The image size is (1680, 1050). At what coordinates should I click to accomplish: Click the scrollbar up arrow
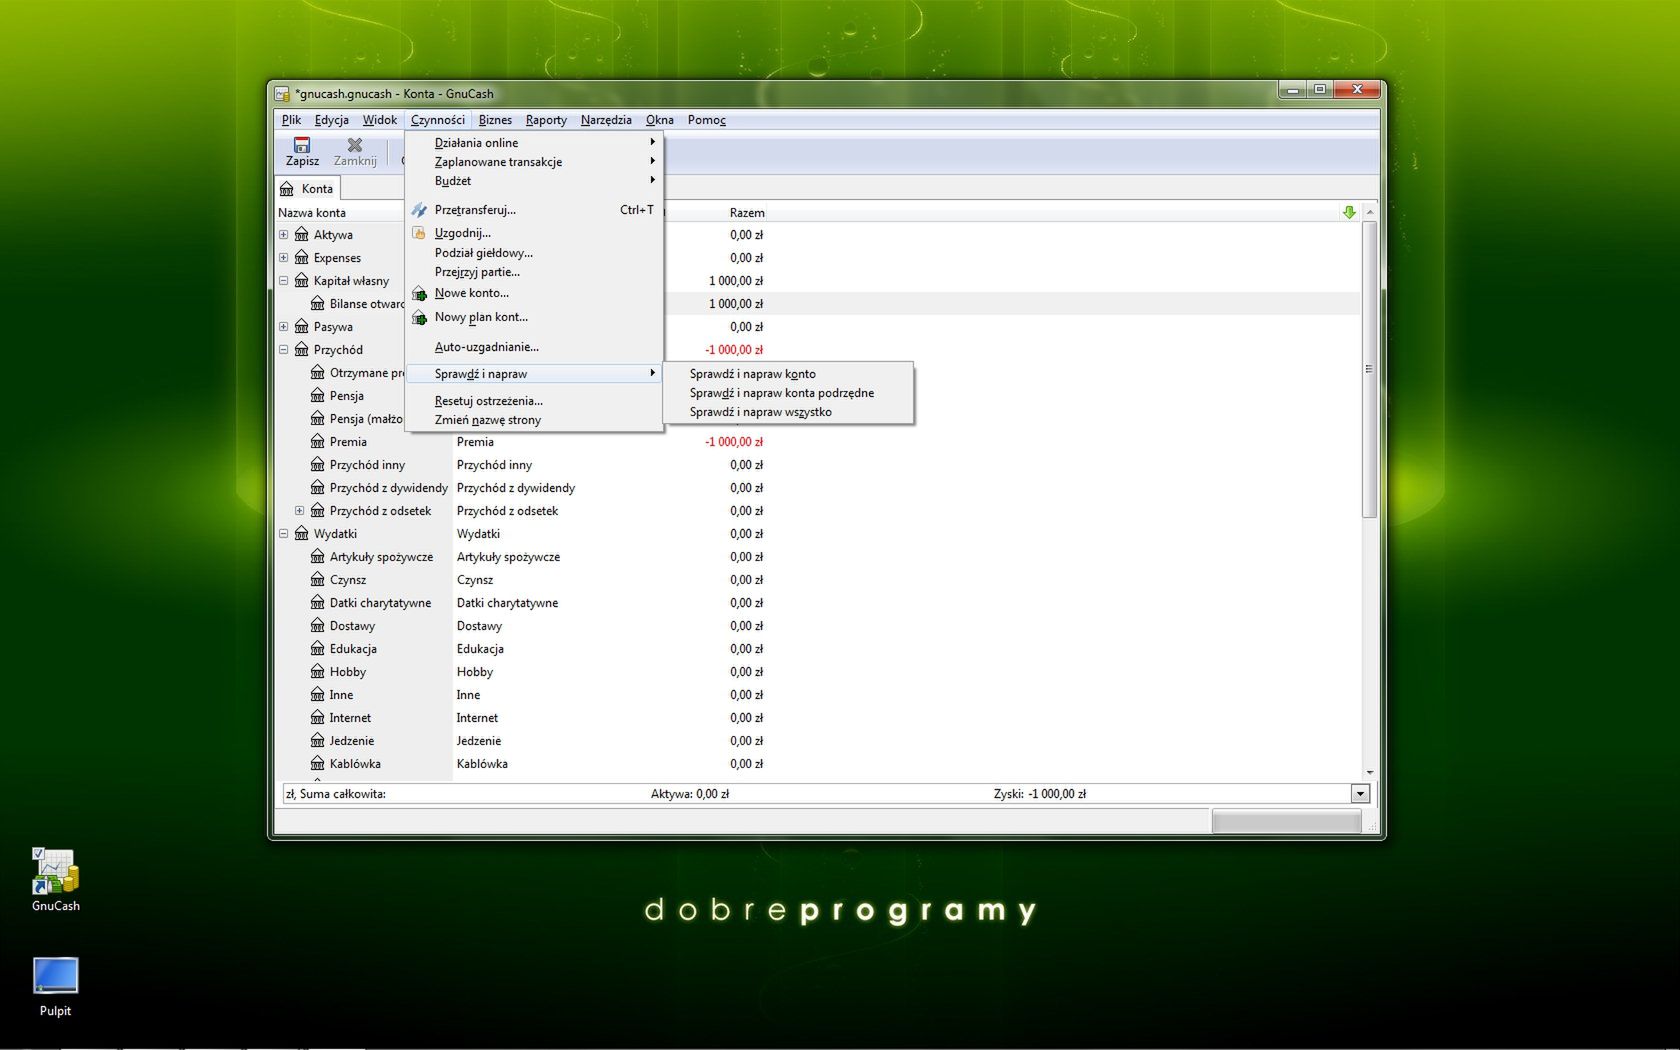1369,212
